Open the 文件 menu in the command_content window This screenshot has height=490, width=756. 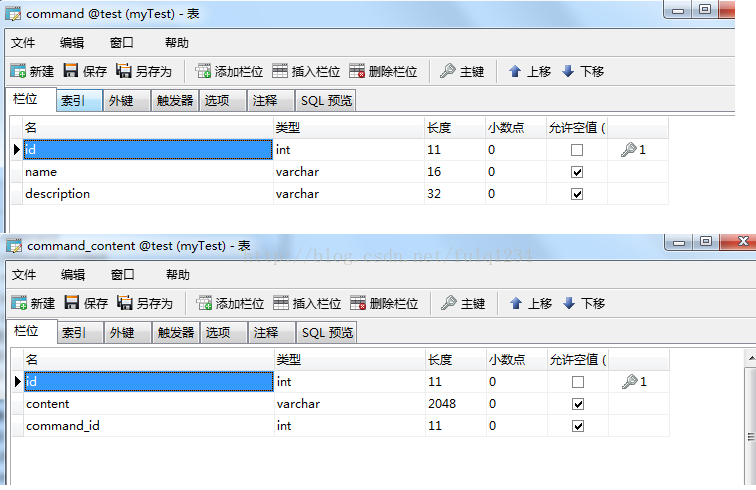point(24,275)
